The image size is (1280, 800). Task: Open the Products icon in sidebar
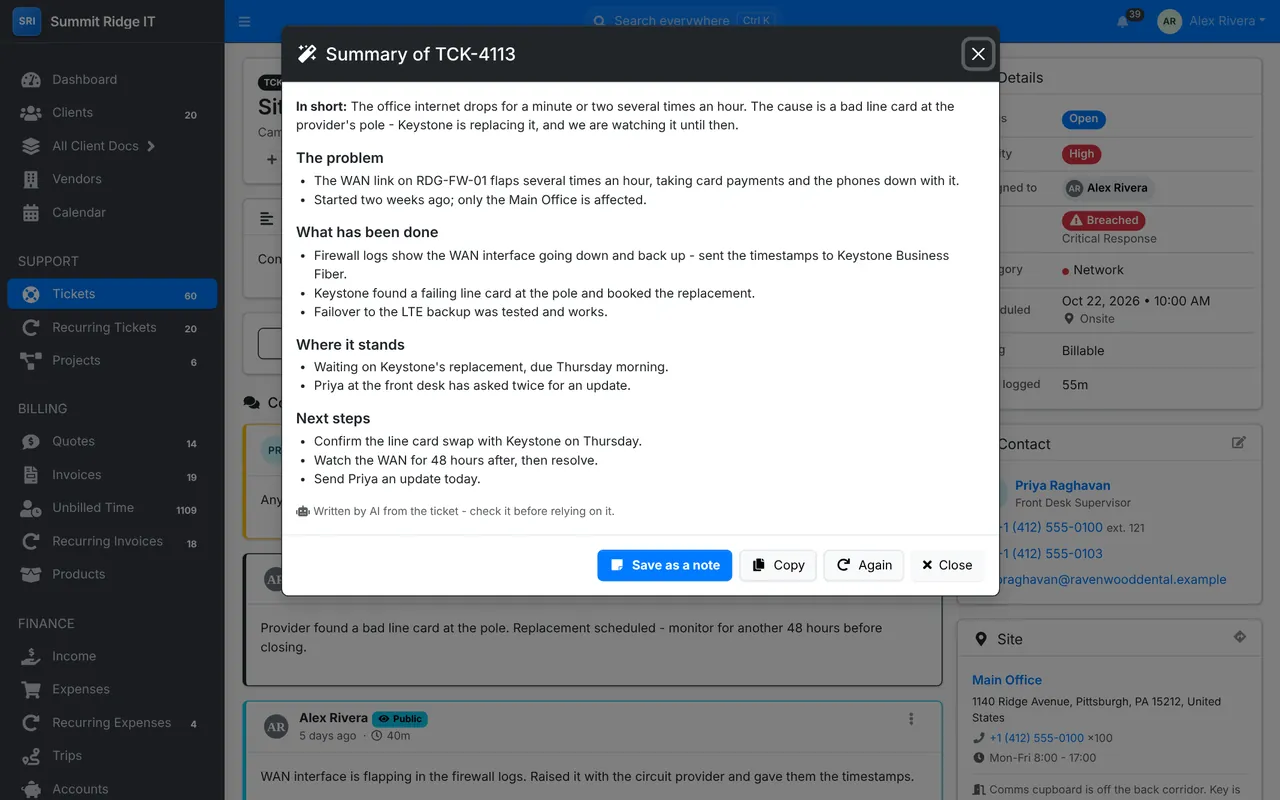(31, 574)
